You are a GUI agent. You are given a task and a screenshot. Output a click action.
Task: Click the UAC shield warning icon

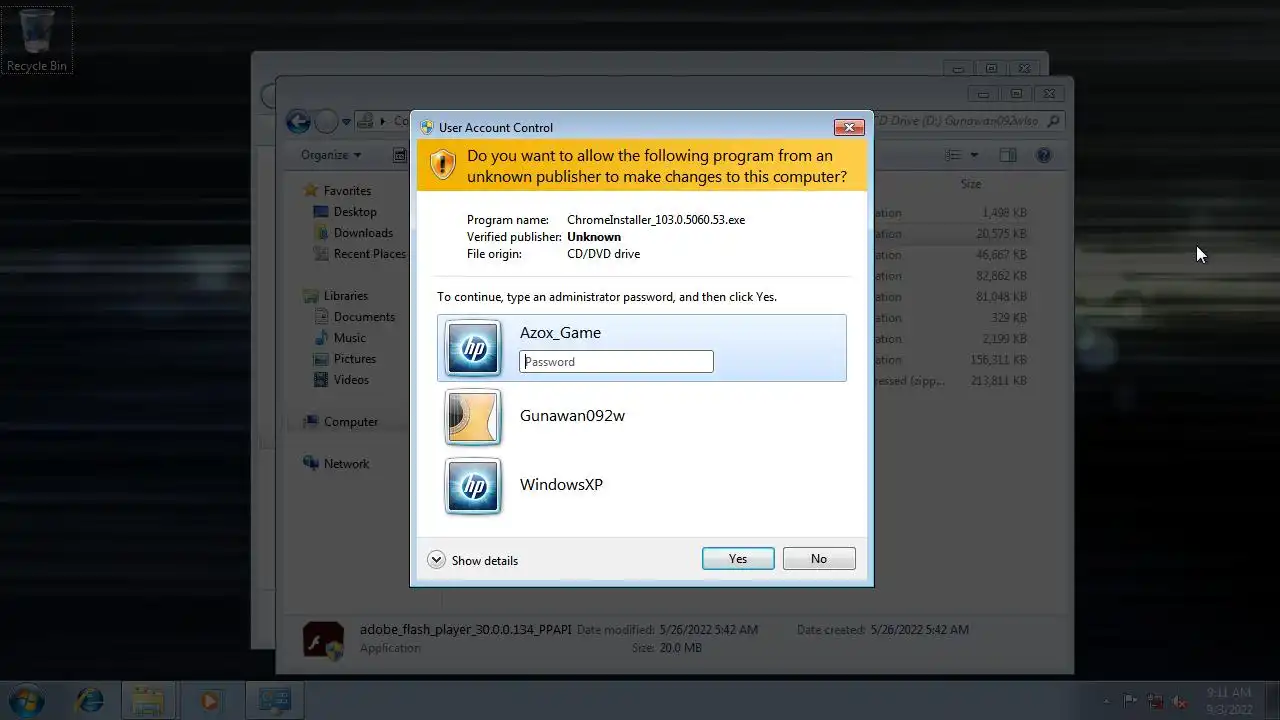pyautogui.click(x=442, y=165)
